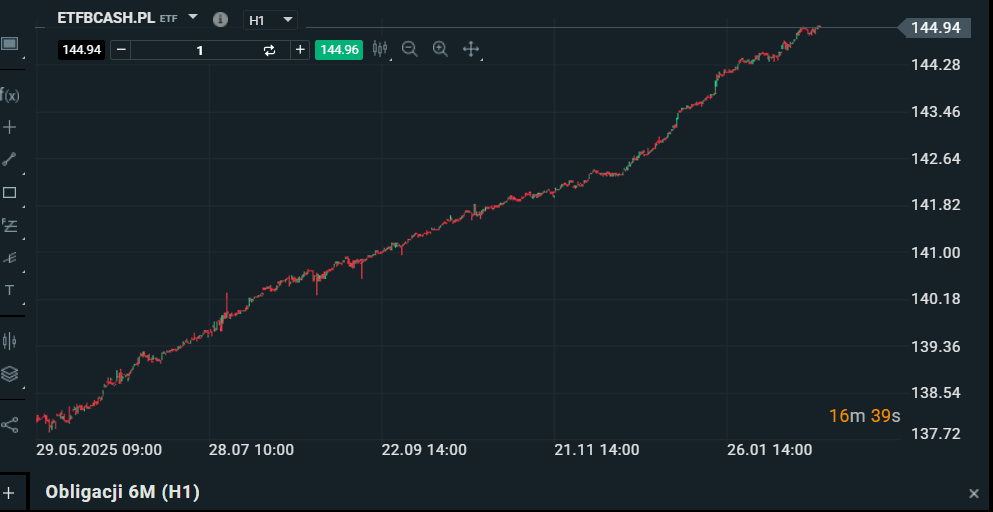Click the 144.94 sell price button

(82, 50)
